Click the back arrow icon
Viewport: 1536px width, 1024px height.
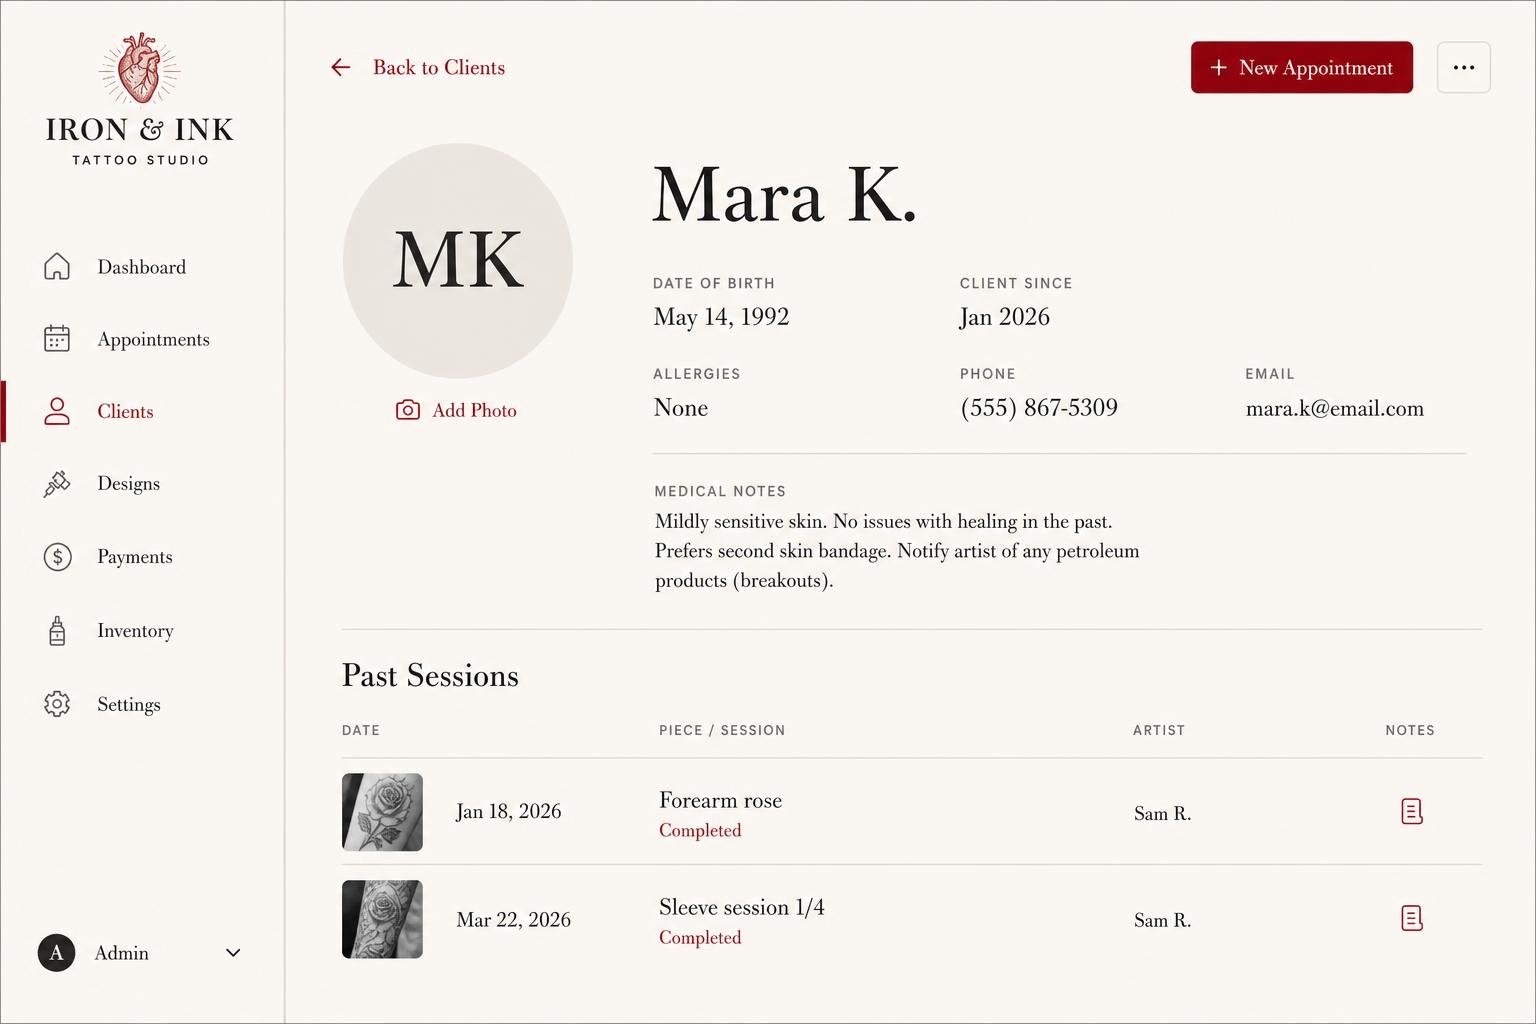(341, 67)
